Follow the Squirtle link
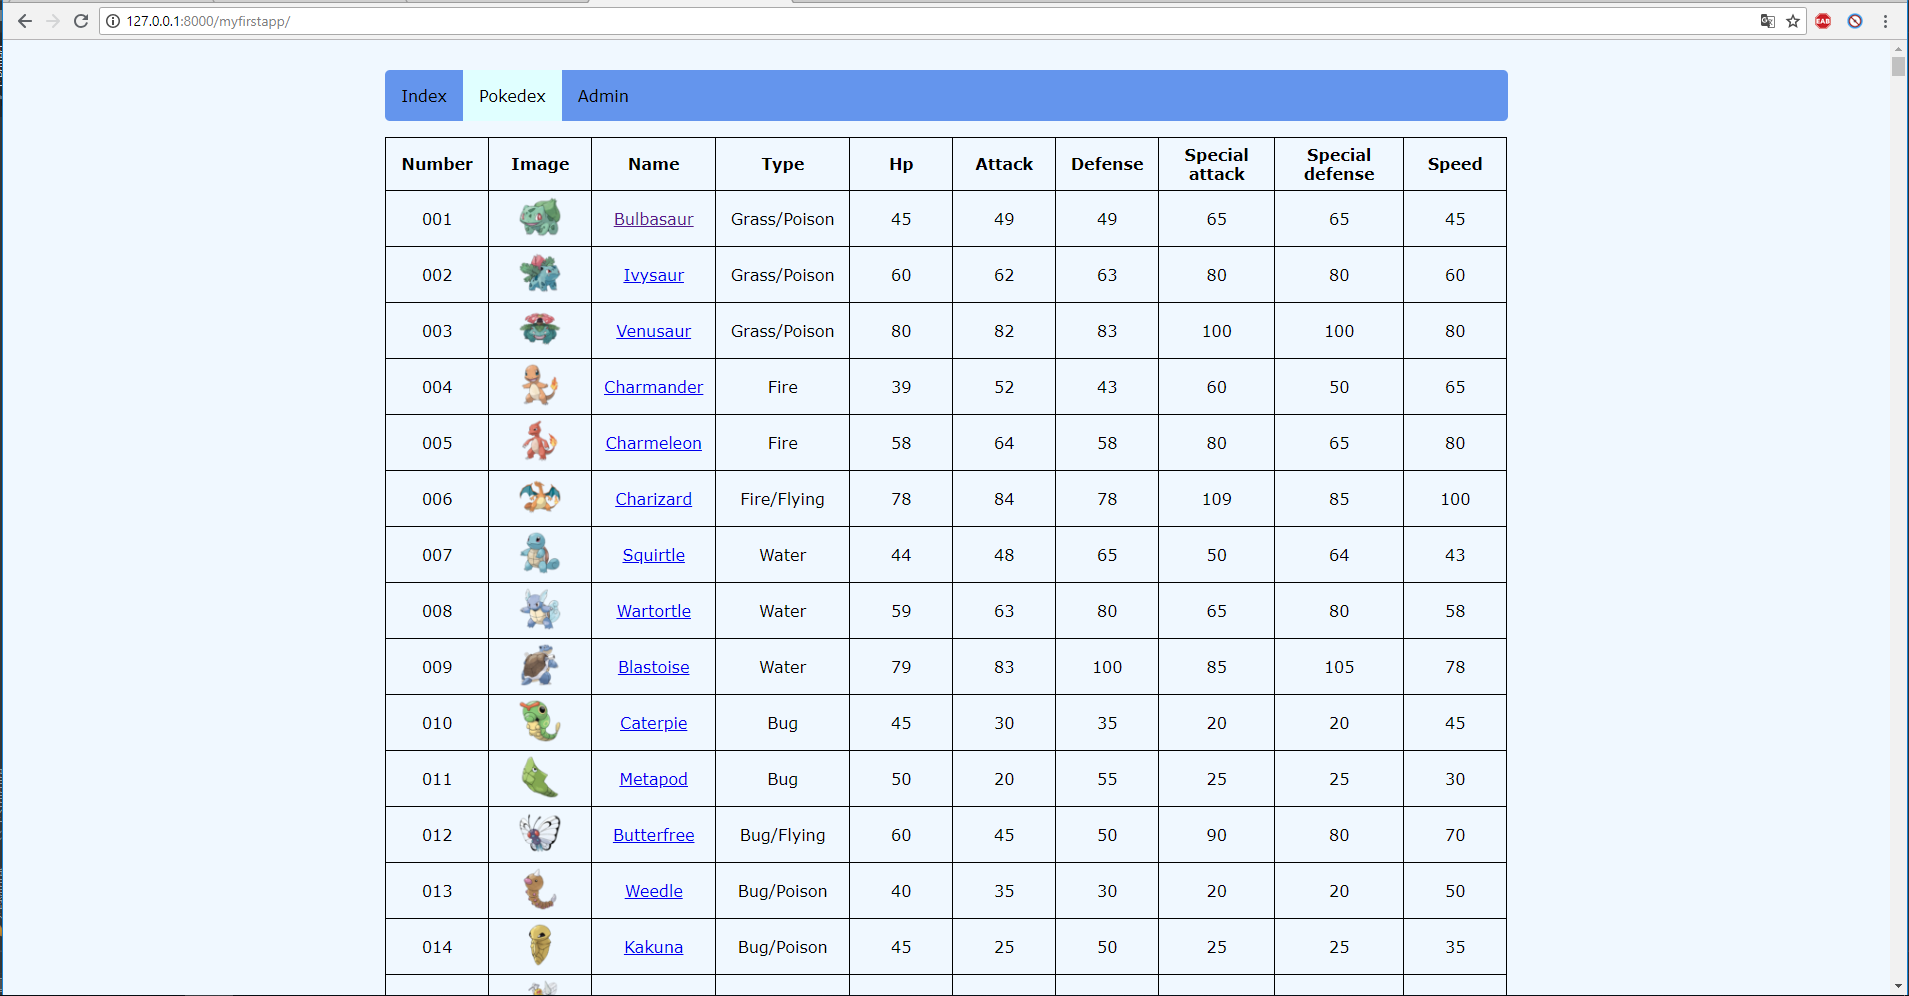Screen dimensions: 1909x996 click(x=653, y=555)
